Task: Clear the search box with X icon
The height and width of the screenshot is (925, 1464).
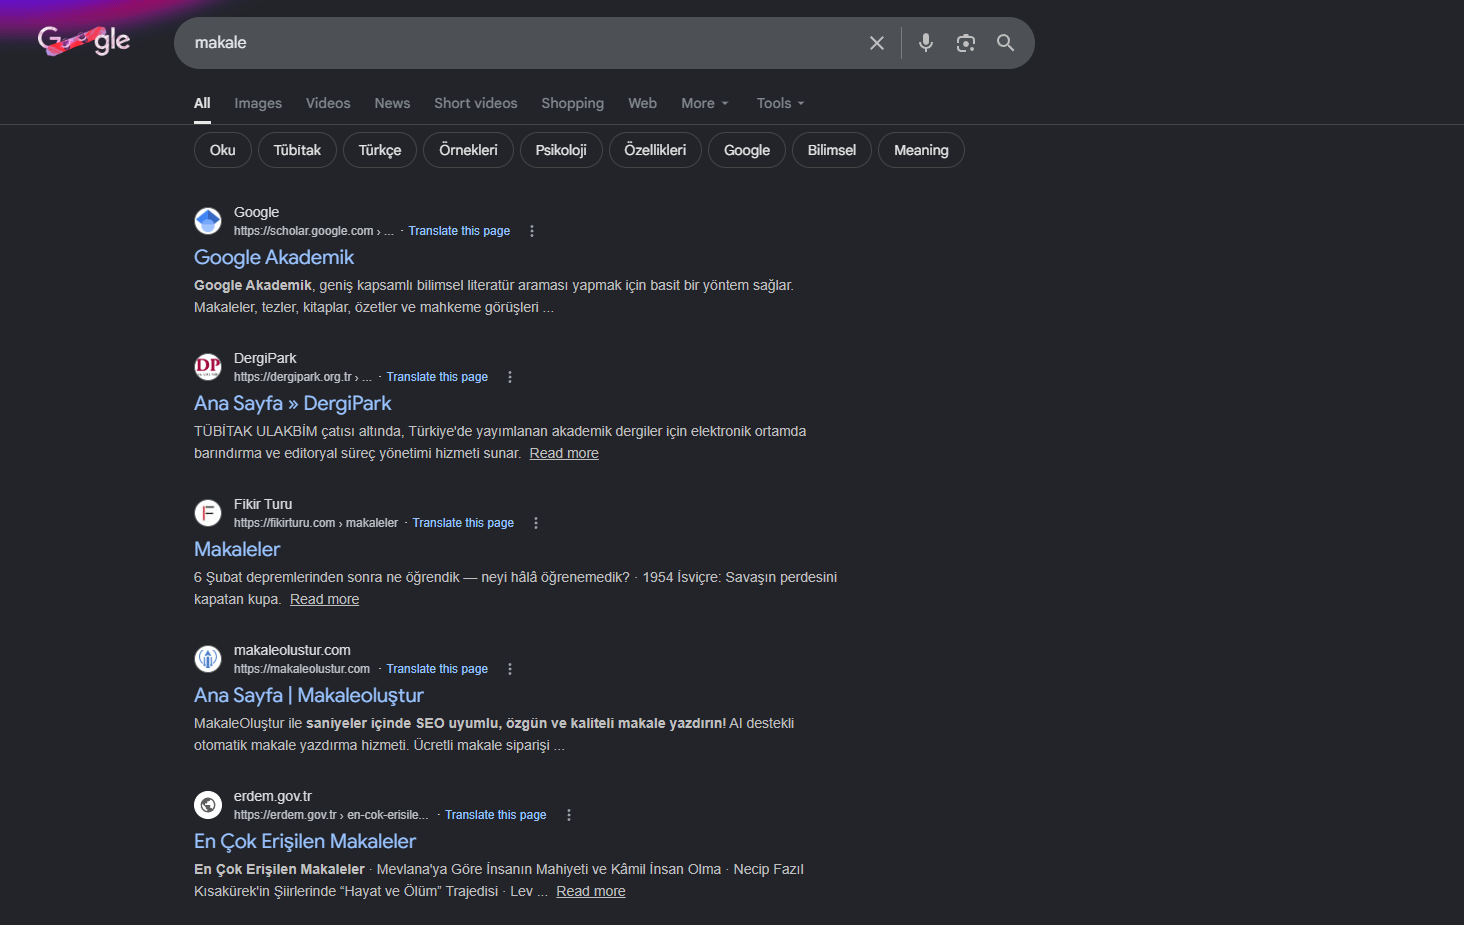Action: pyautogui.click(x=877, y=43)
